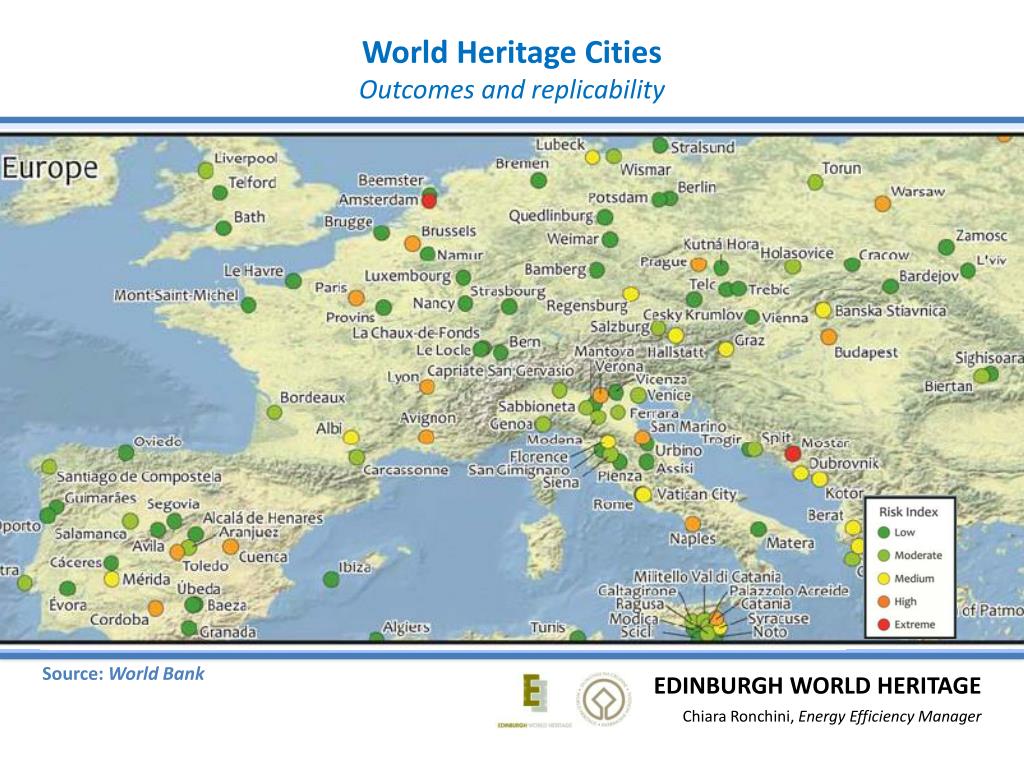The image size is (1024, 768).
Task: Select the Liverpool map marker
Action: tap(206, 170)
